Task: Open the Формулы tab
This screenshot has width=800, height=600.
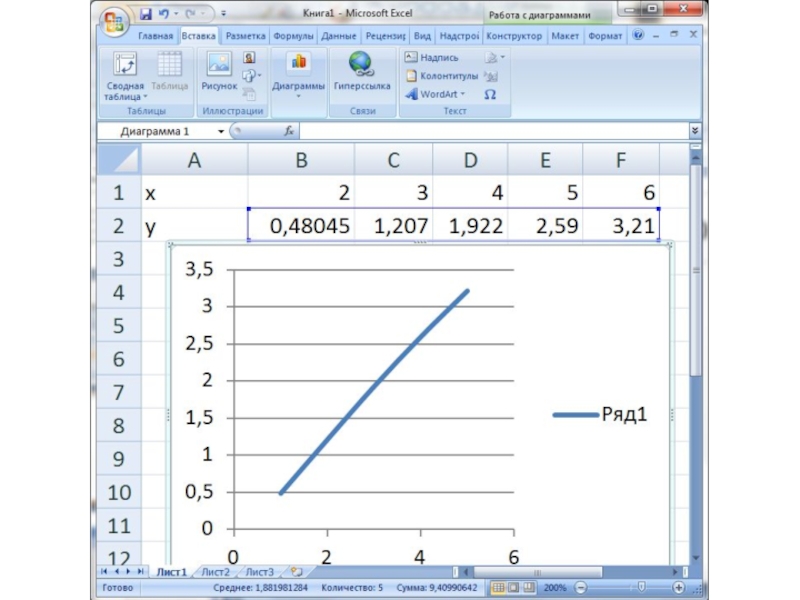Action: pos(293,36)
